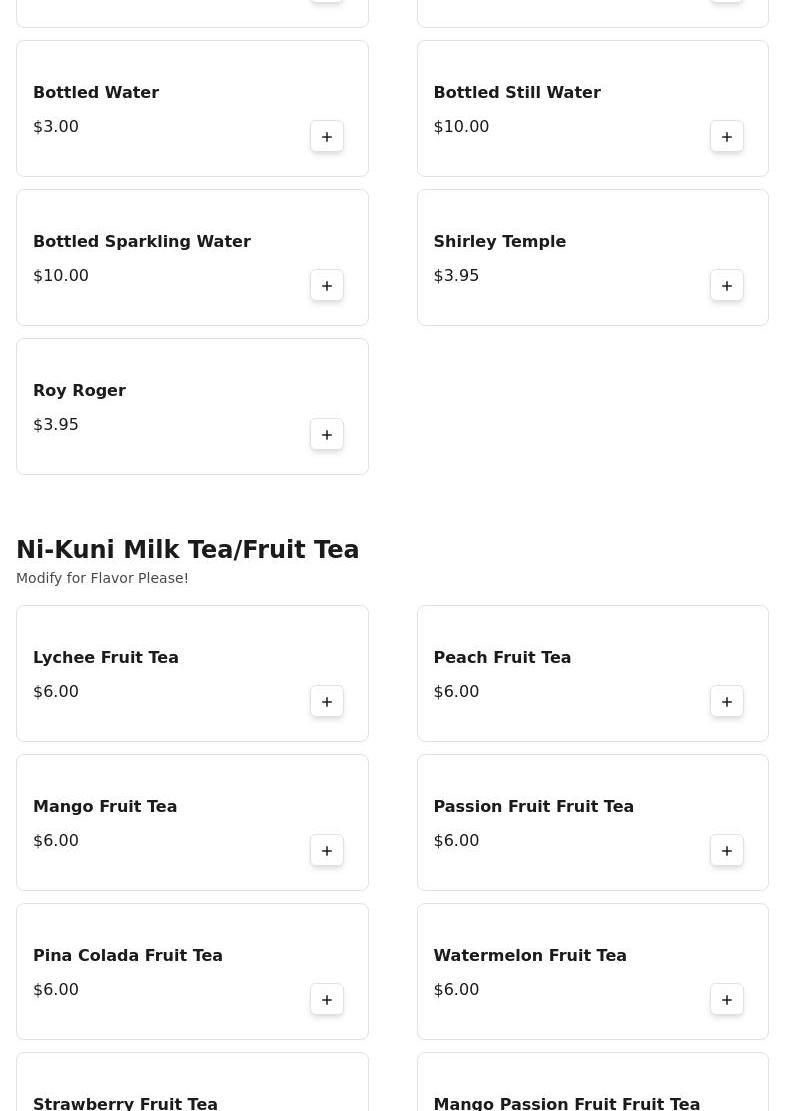
Task: Add Watermelon Fruit Tea to order
Action: click(x=727, y=1000)
